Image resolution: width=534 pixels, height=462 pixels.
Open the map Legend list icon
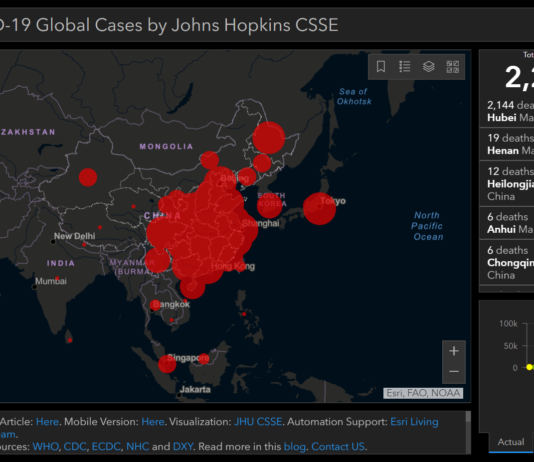tap(405, 66)
